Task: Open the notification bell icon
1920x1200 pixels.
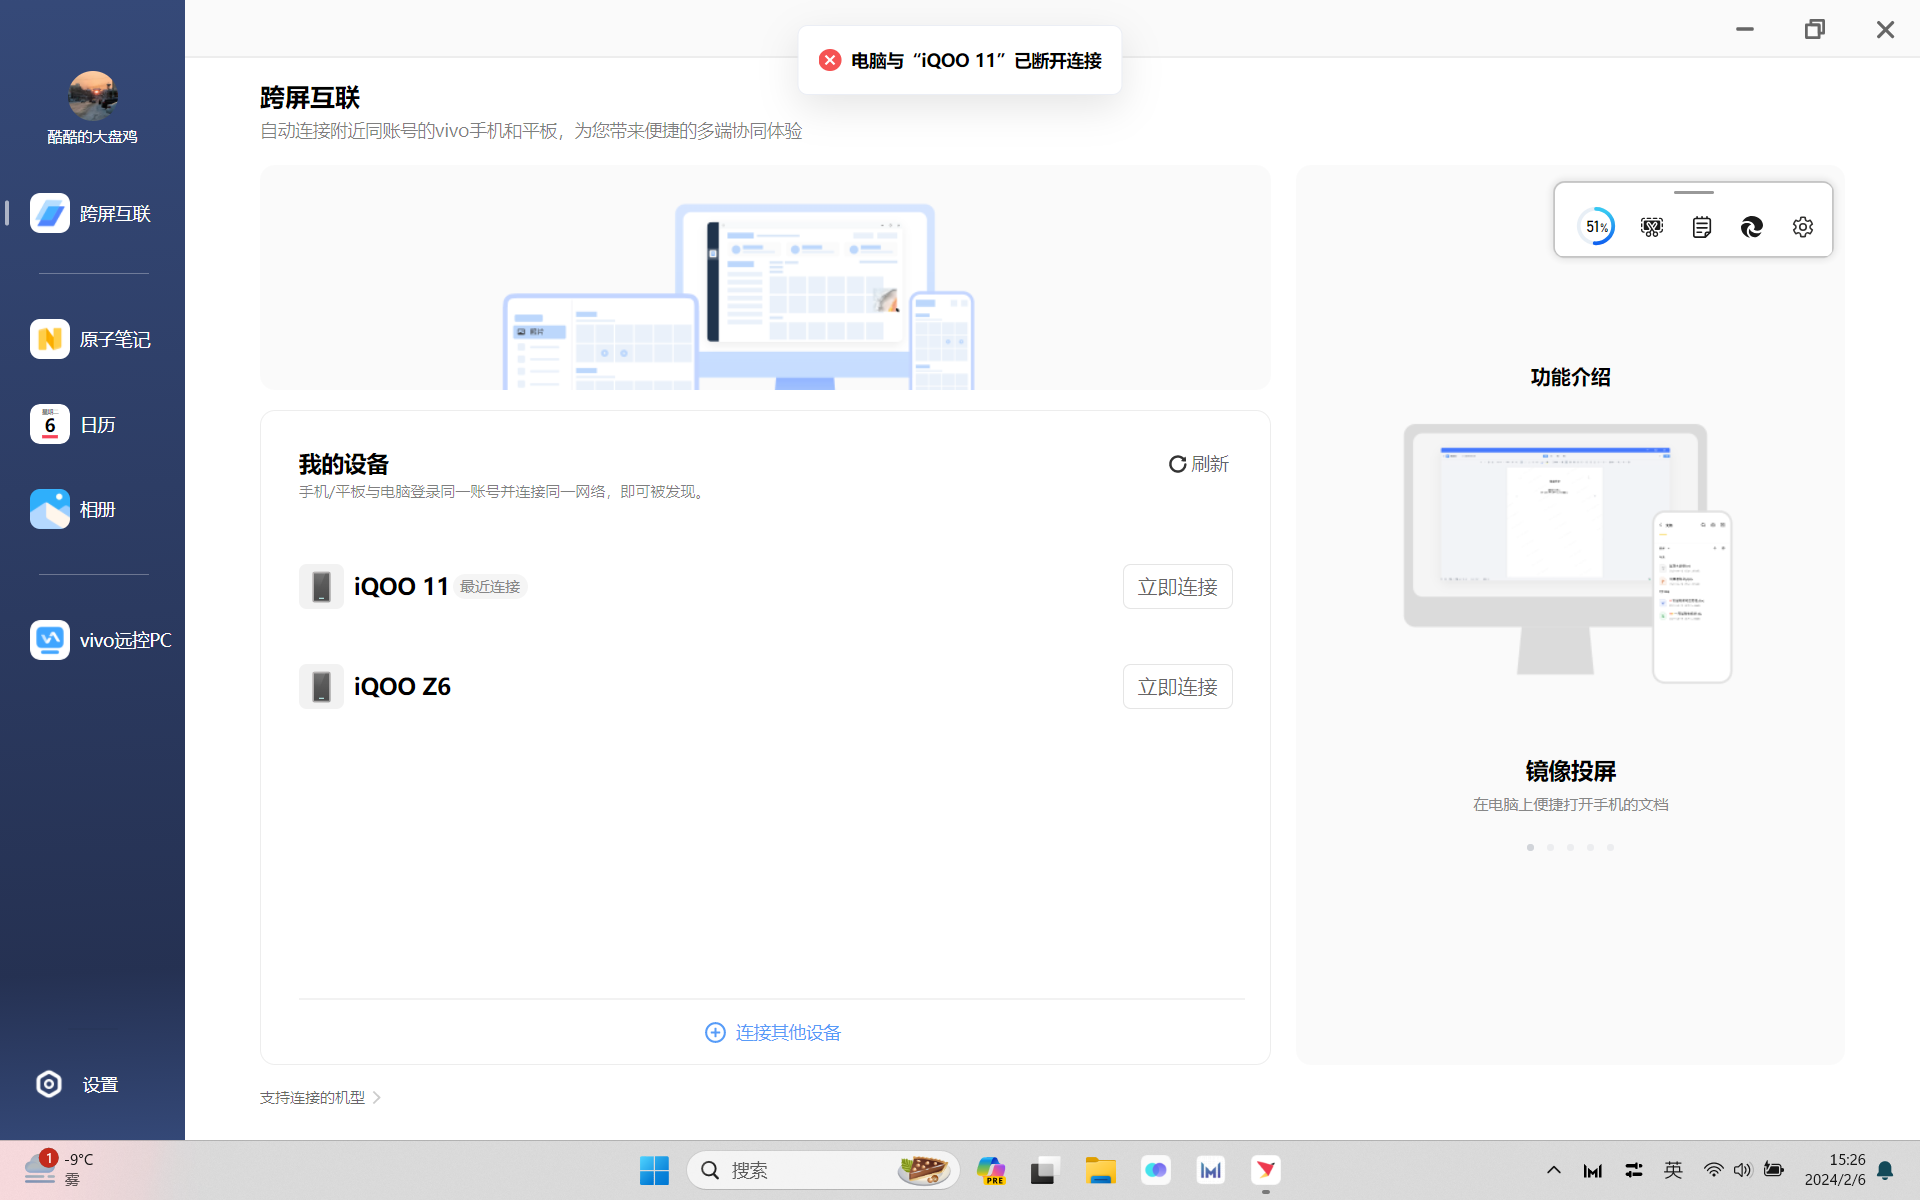Action: coord(1885,1170)
